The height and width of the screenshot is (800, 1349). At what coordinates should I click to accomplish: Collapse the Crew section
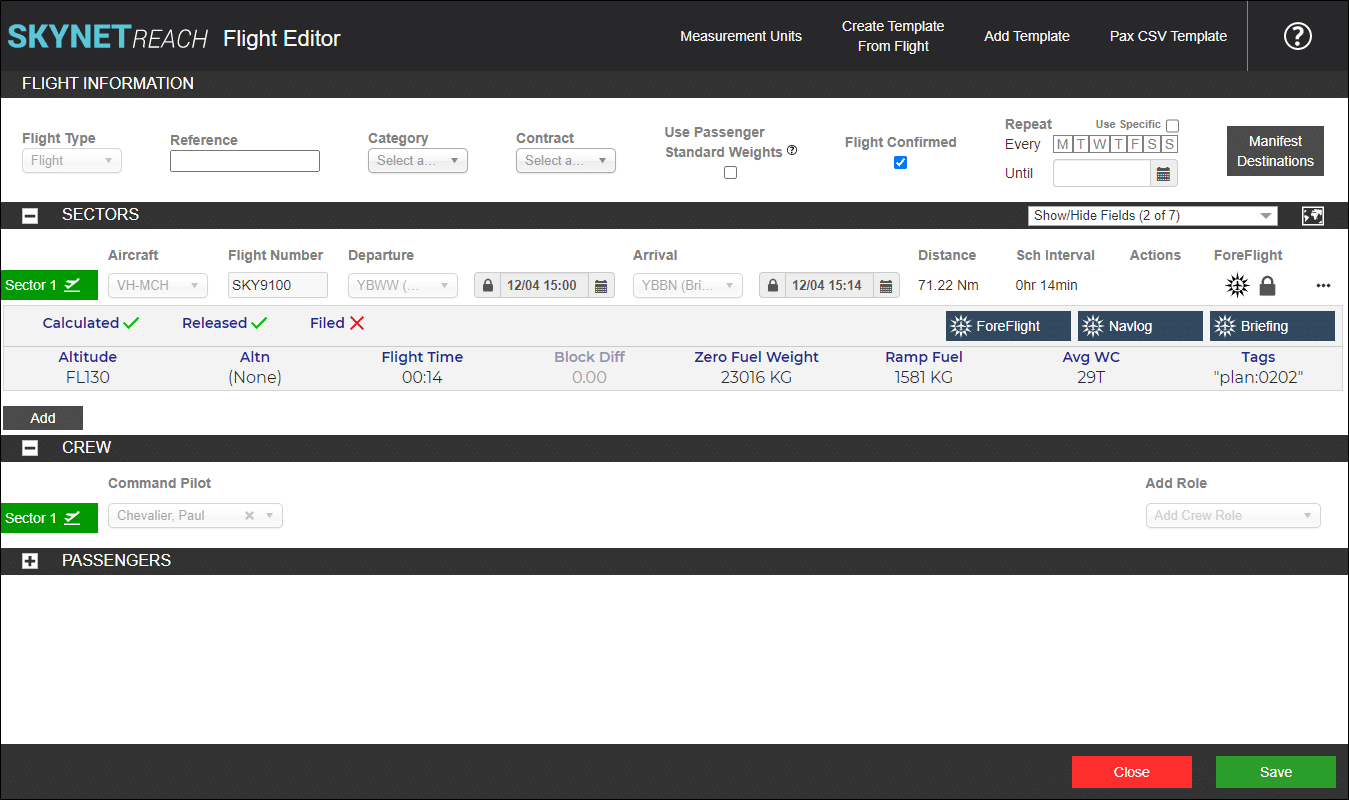point(30,448)
